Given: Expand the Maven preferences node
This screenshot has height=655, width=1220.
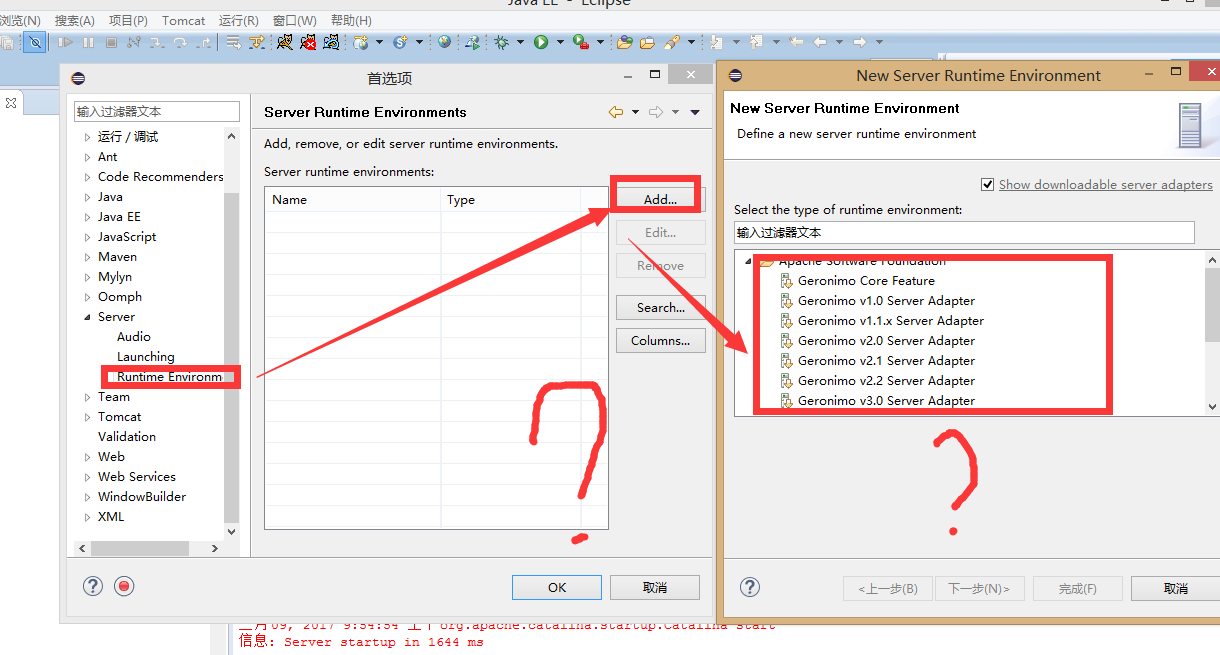Looking at the screenshot, I should 88,257.
